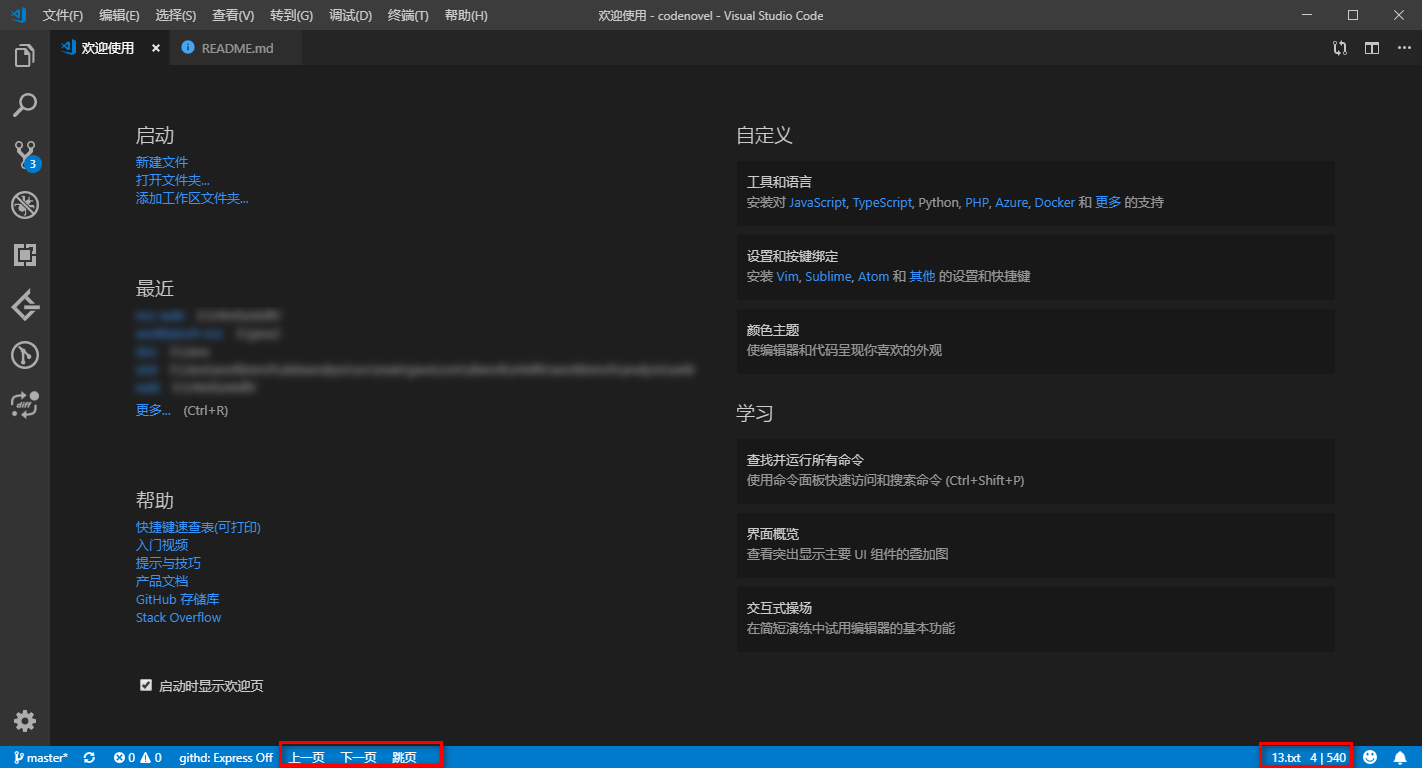1422x768 pixels.
Task: Close the 欢迎使用 tab
Action: 156,48
